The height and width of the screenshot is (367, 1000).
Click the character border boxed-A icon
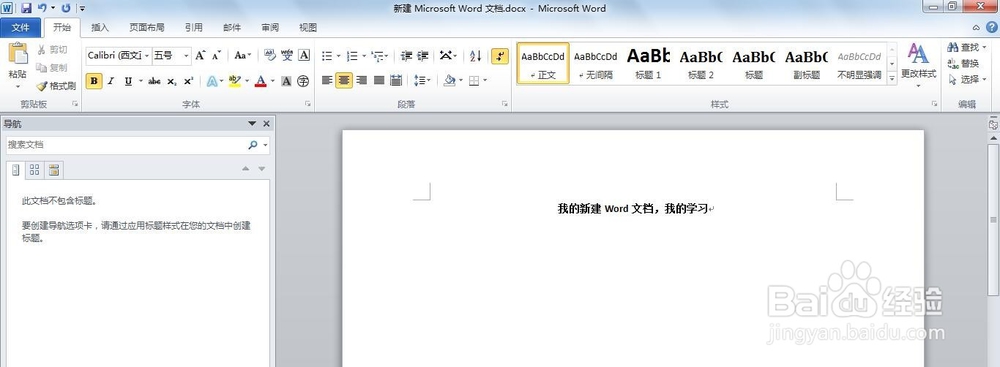pos(304,56)
